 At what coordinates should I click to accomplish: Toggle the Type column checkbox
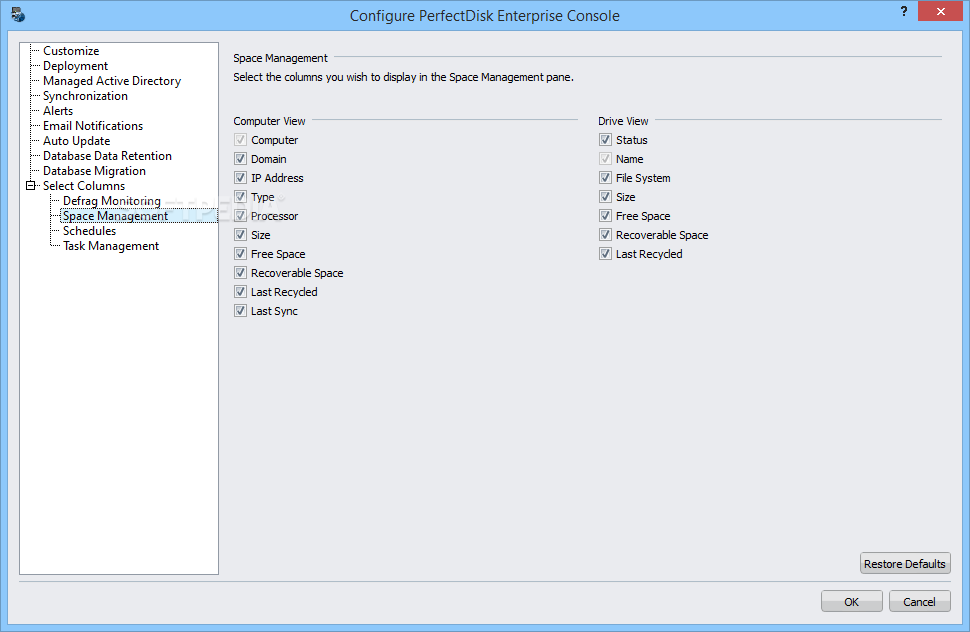241,197
